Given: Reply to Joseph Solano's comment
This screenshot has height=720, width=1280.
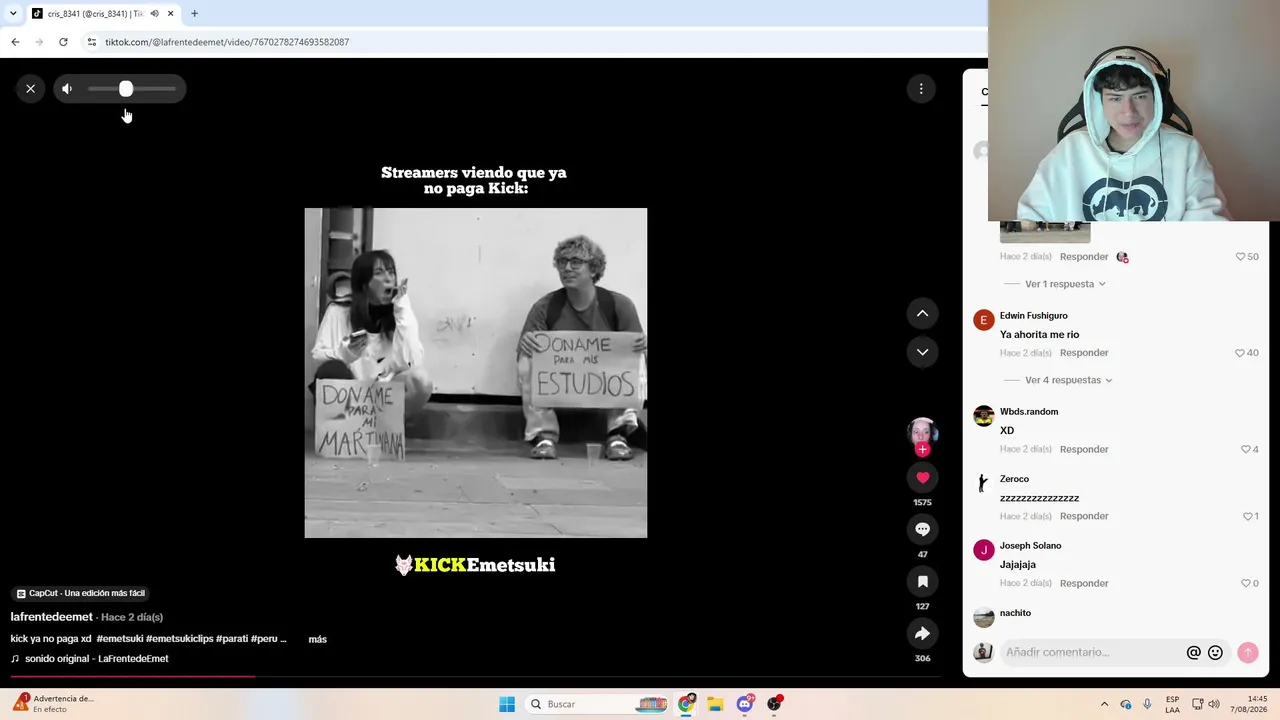Looking at the screenshot, I should 1084,583.
